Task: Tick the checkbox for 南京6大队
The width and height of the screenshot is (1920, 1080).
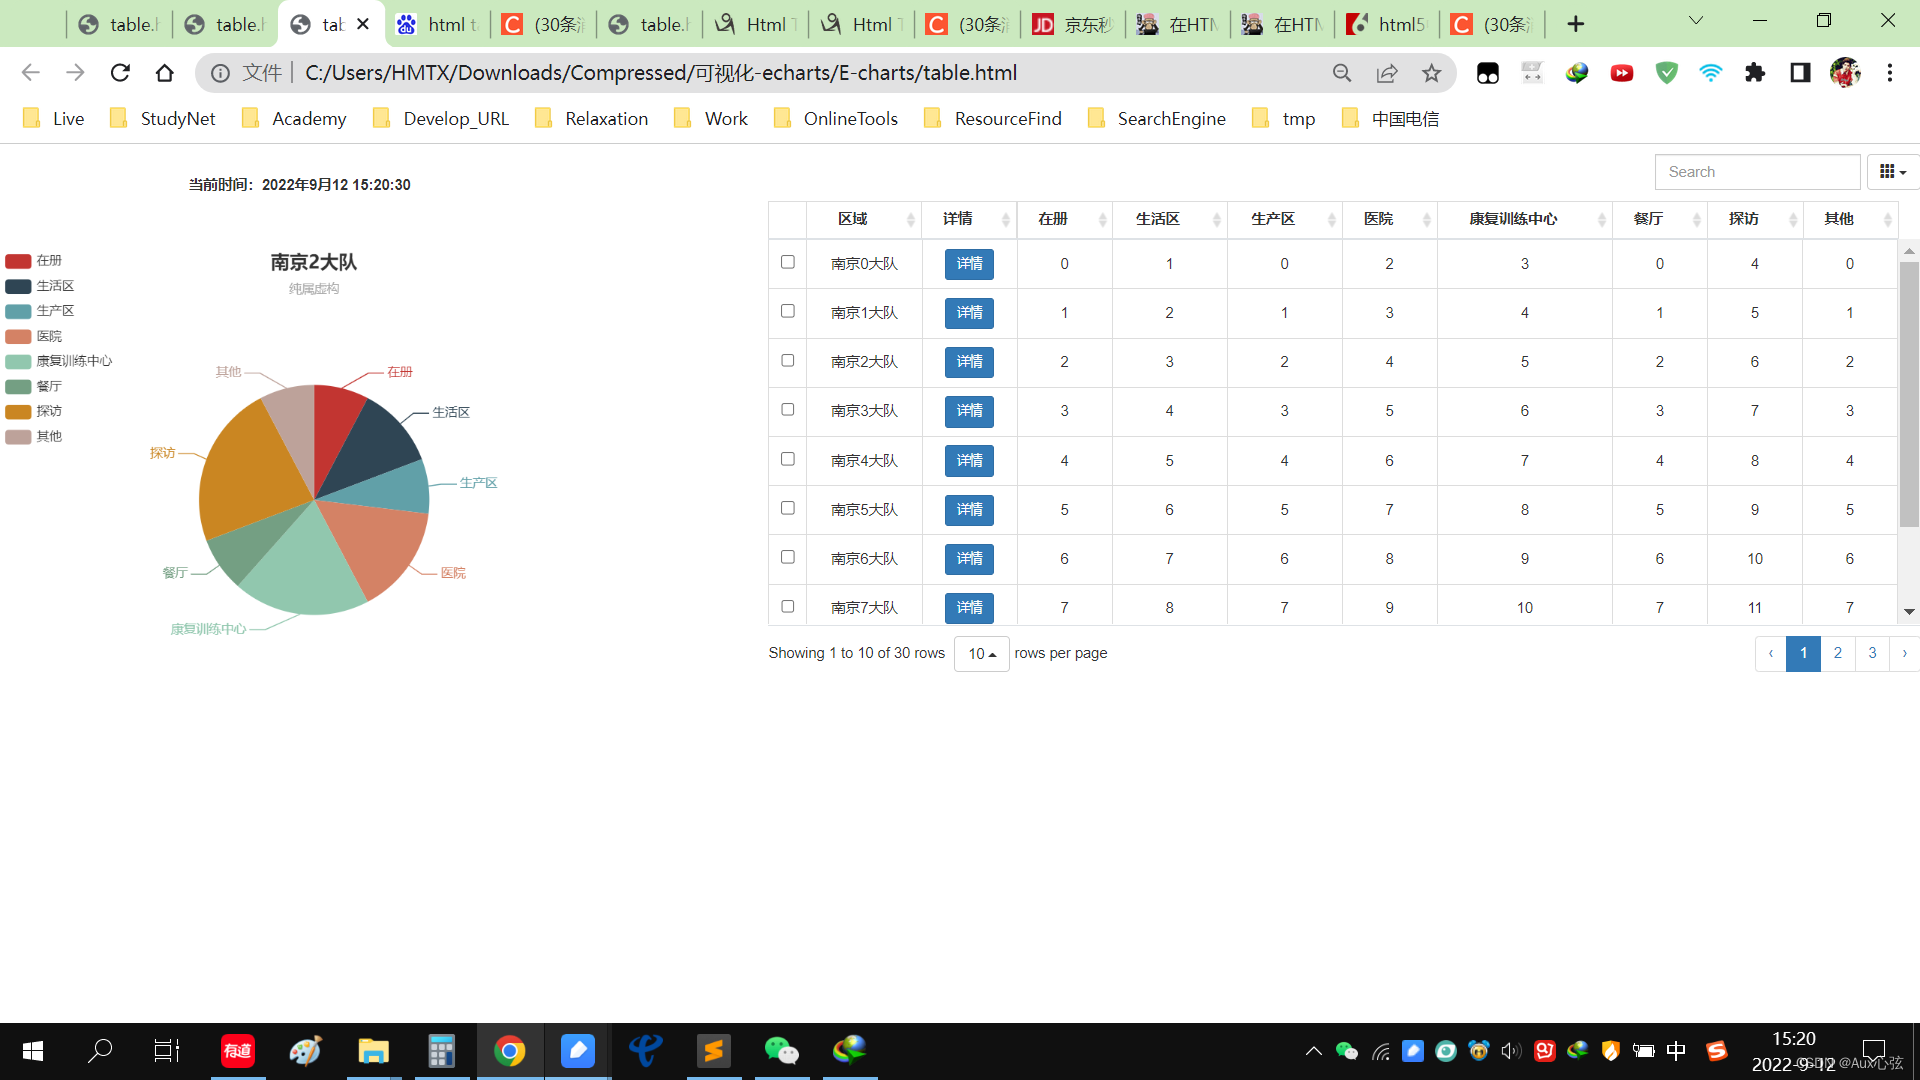Action: tap(788, 557)
